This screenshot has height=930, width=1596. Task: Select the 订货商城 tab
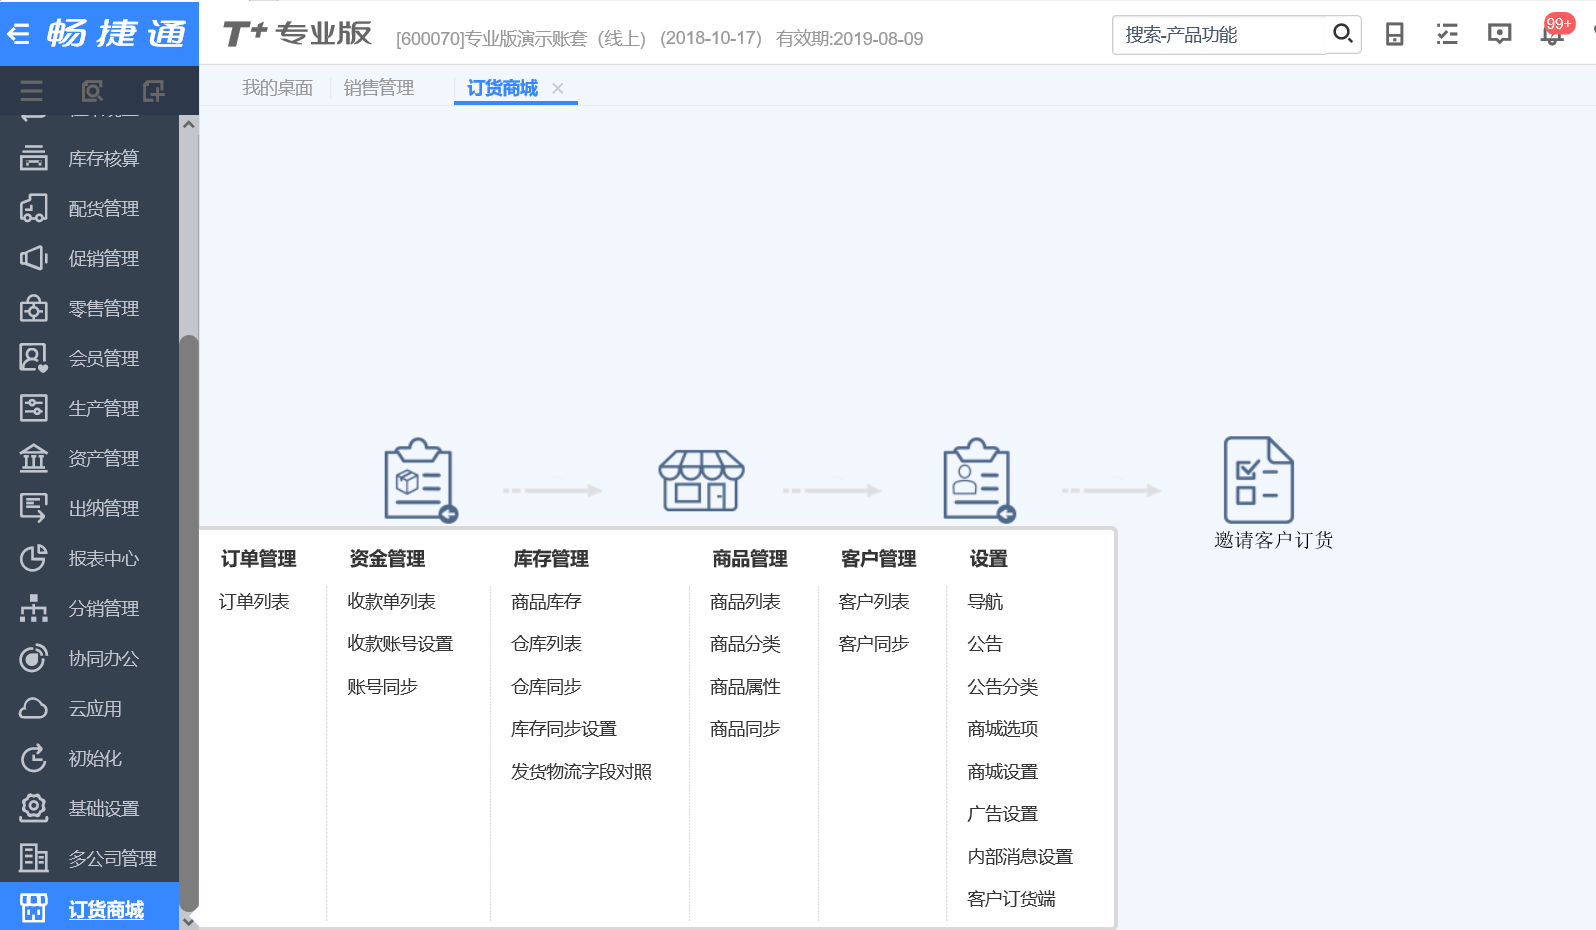coord(503,88)
